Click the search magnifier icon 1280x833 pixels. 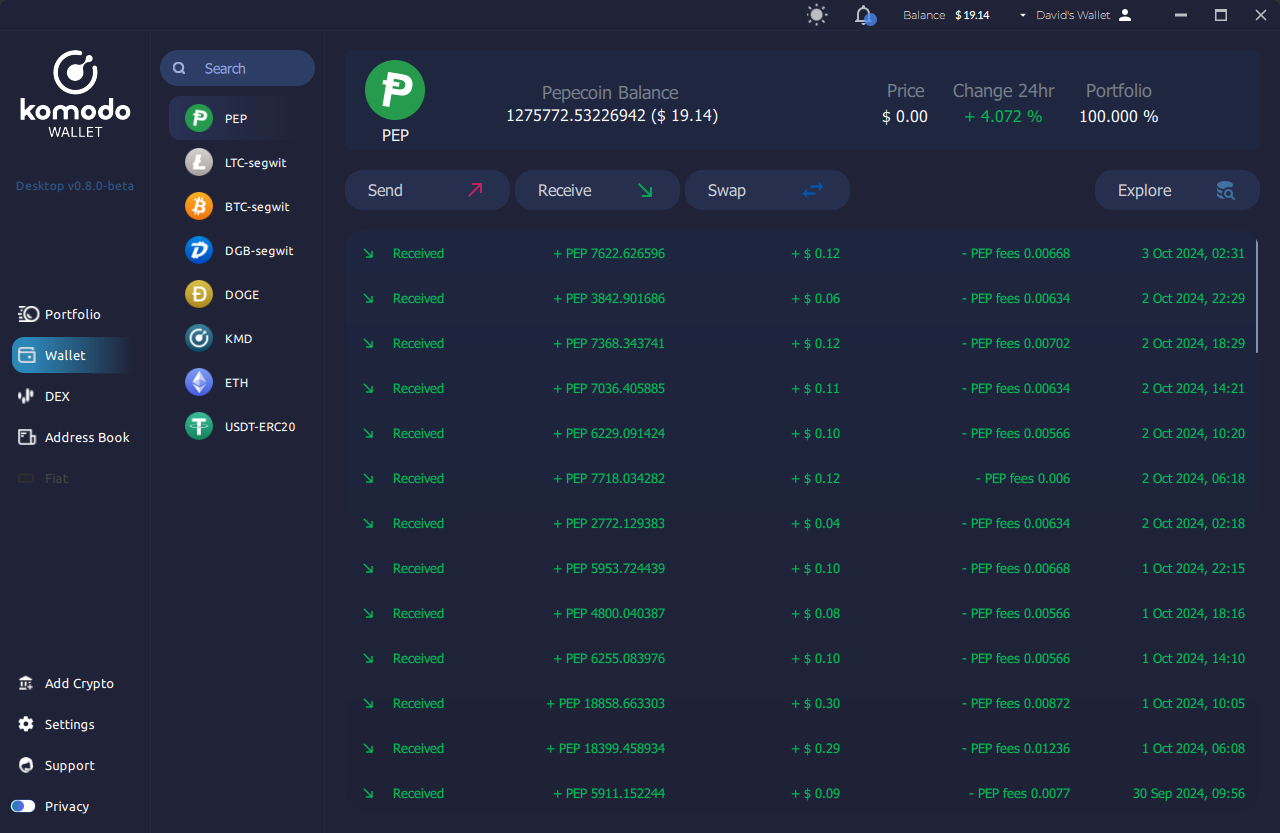point(179,68)
